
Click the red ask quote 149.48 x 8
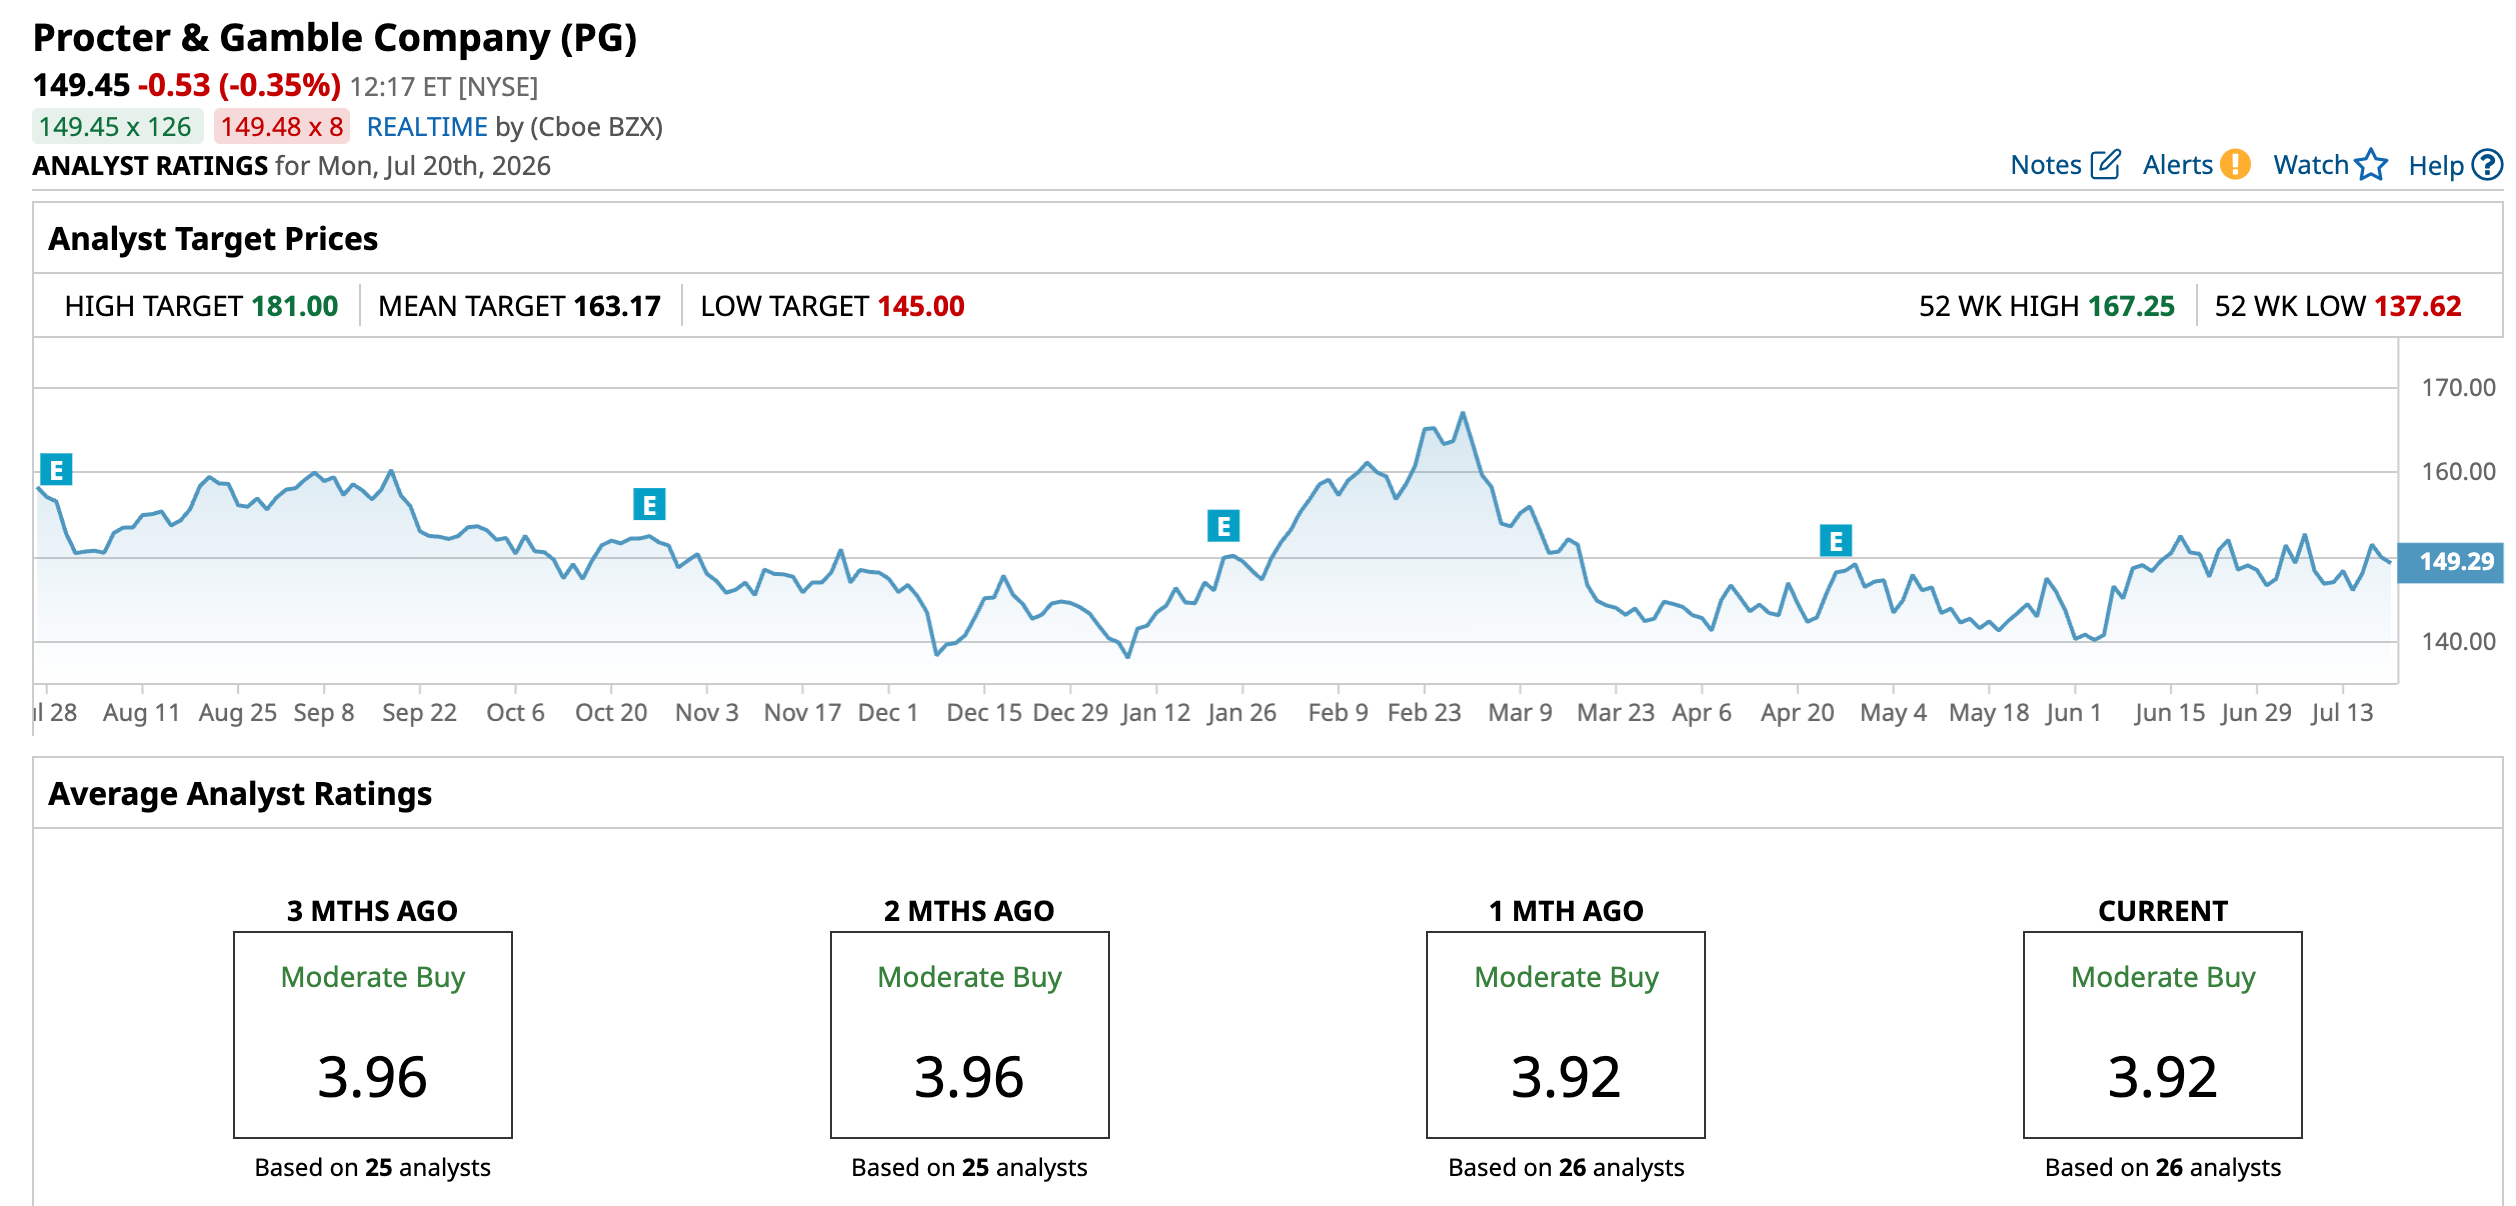[282, 127]
